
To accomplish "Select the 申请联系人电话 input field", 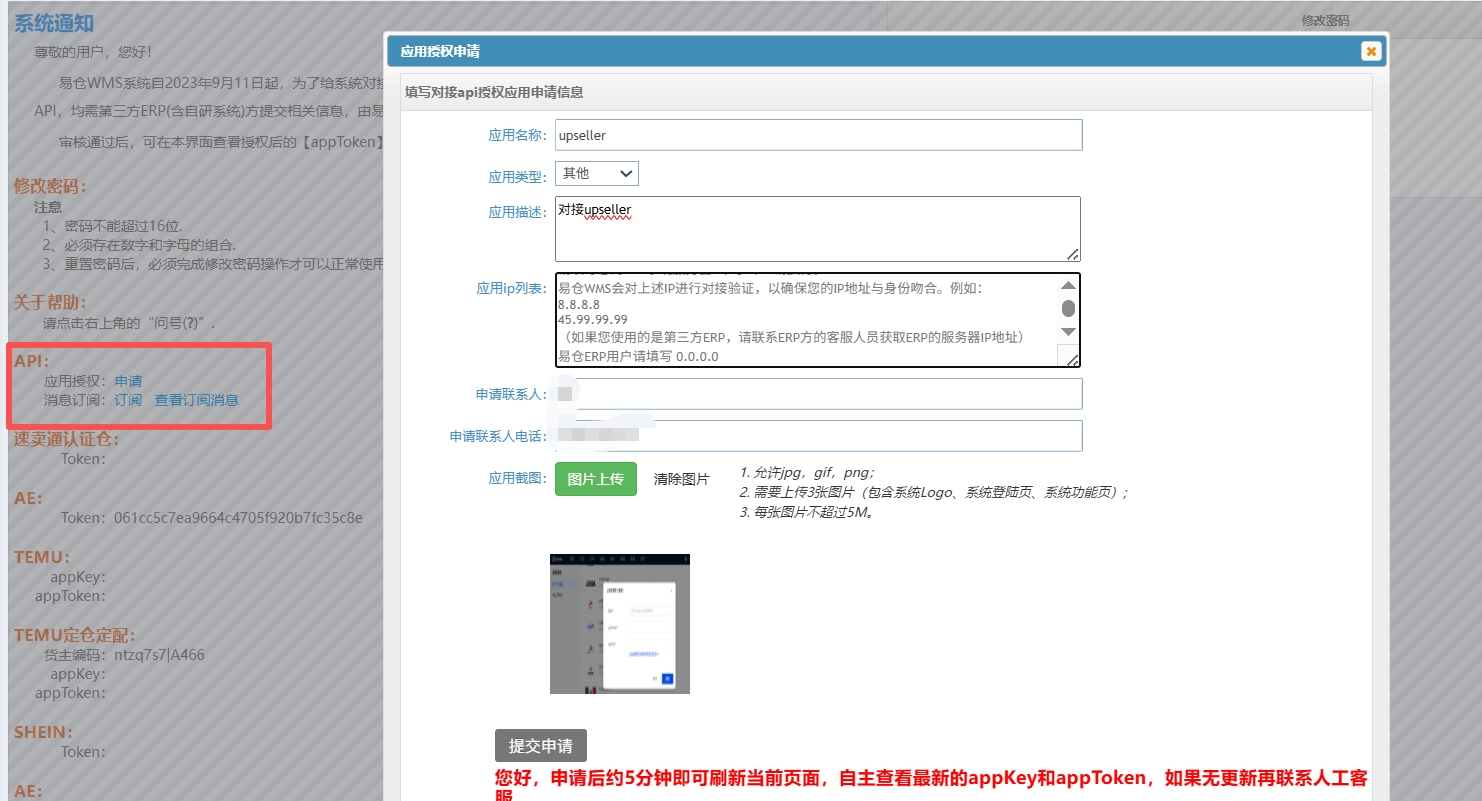I will click(818, 436).
